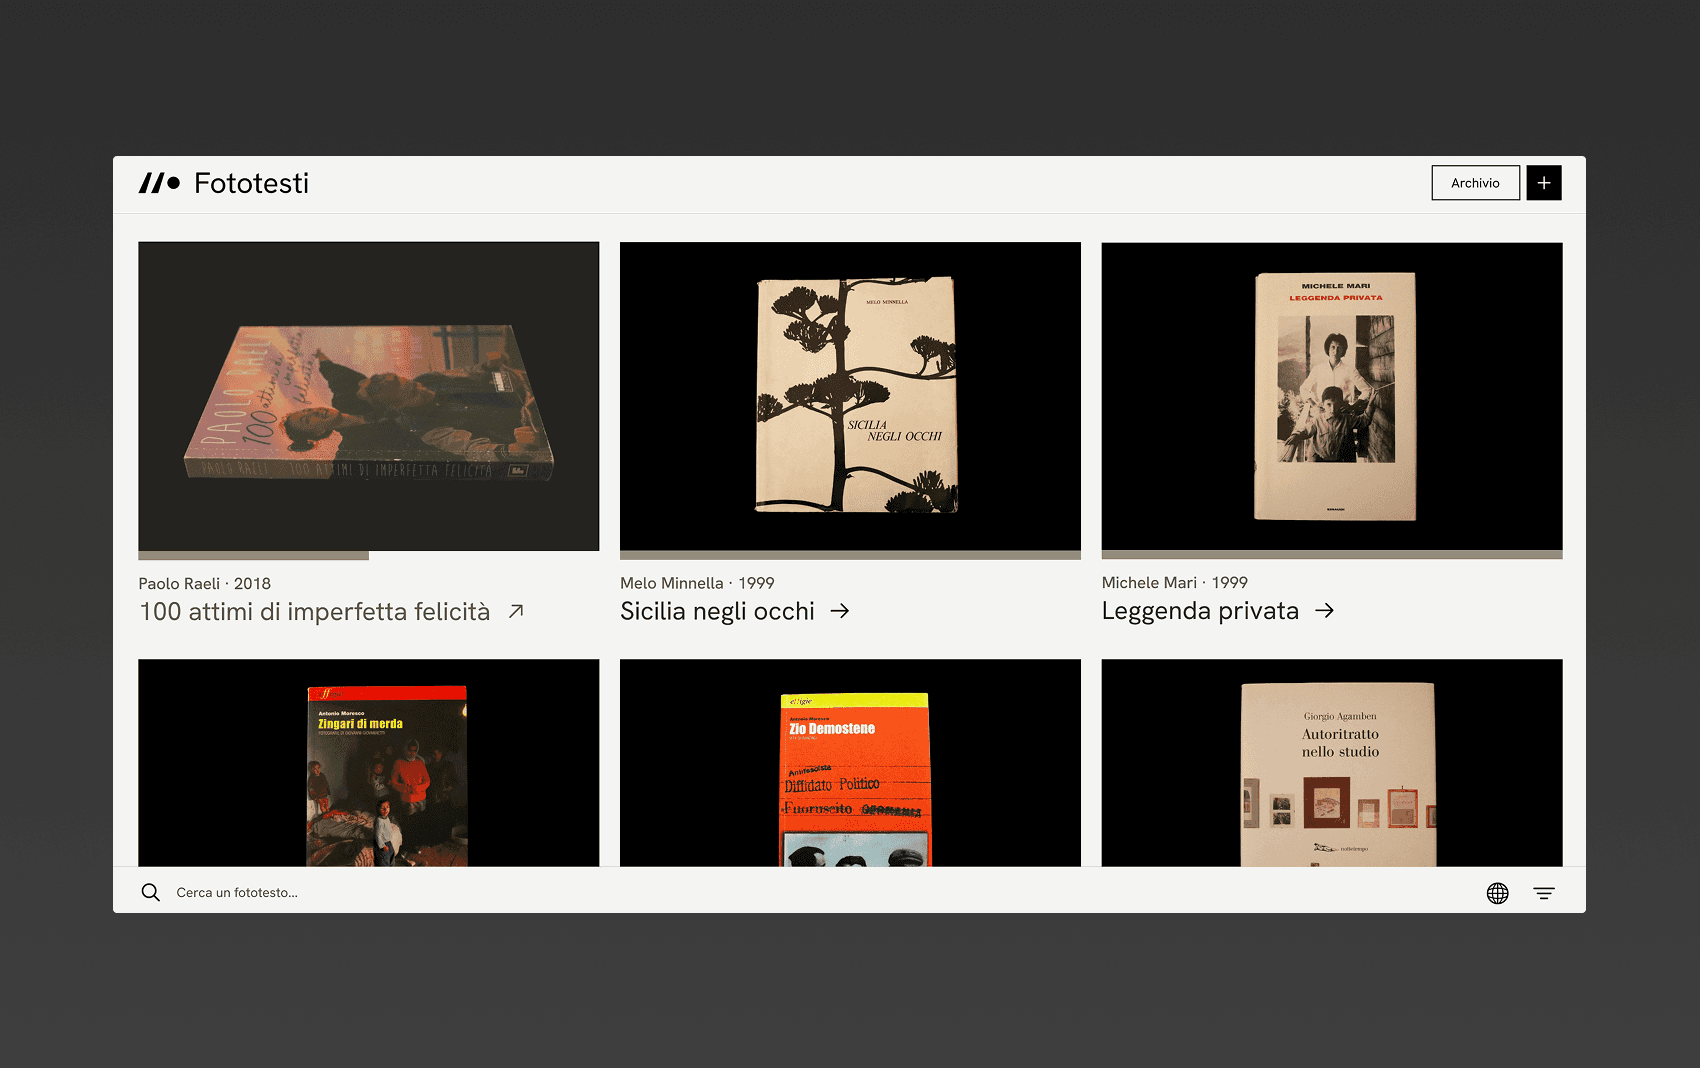Click the Michele Mari · 1999 caption

(1175, 582)
